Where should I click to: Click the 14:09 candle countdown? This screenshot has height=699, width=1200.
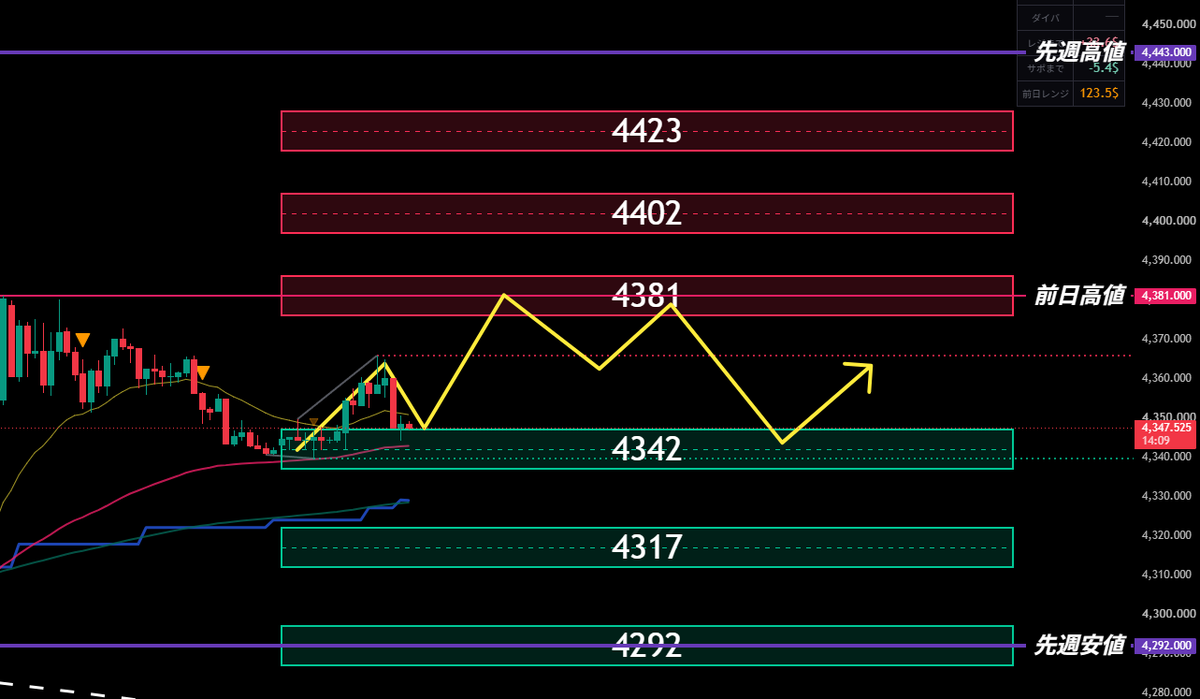coord(1154,439)
